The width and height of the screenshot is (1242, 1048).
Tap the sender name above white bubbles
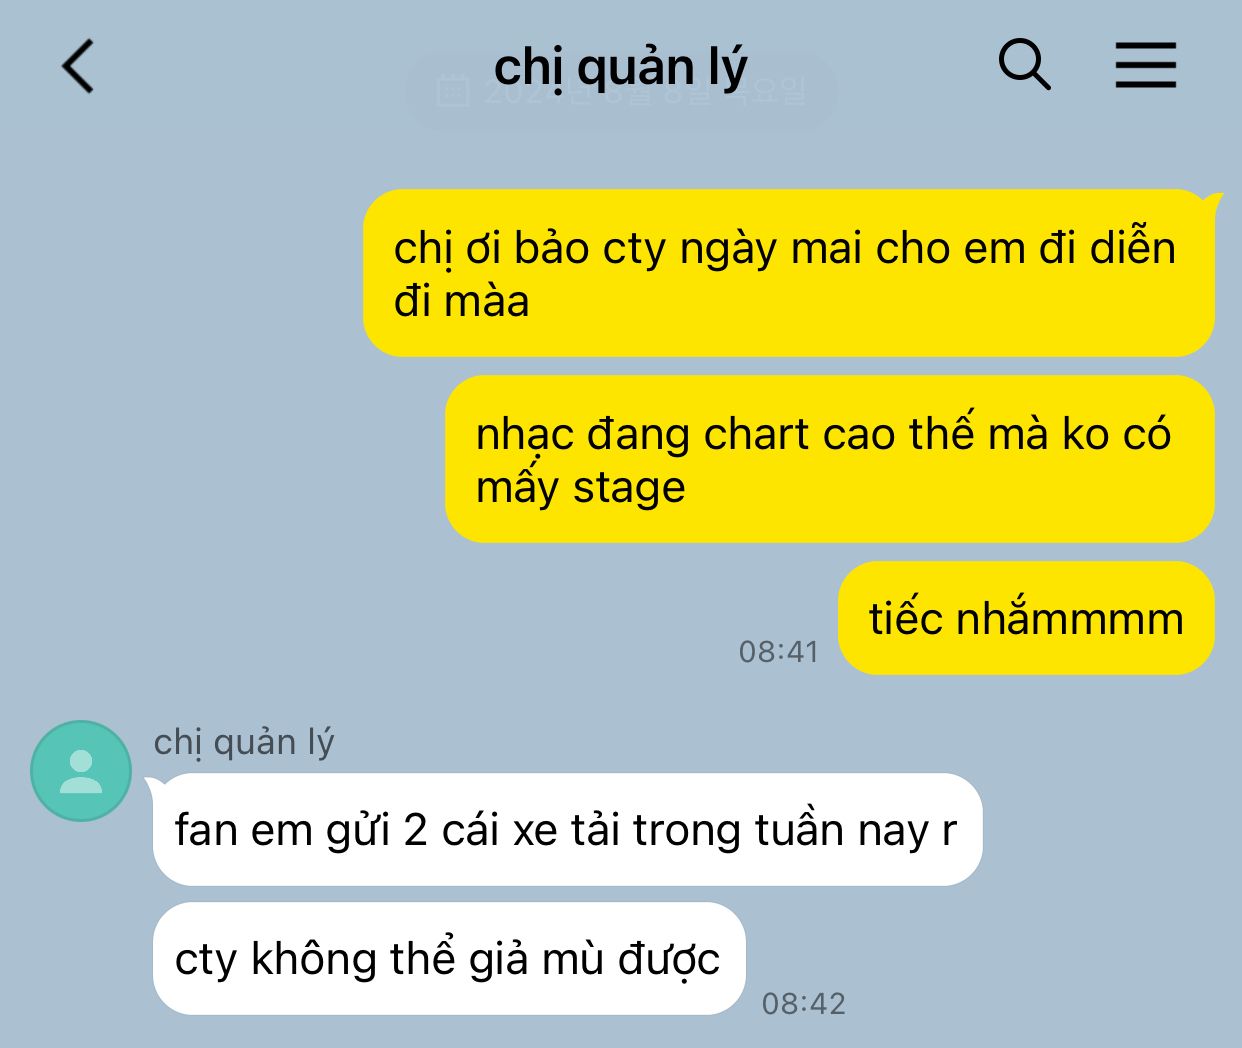click(x=244, y=743)
